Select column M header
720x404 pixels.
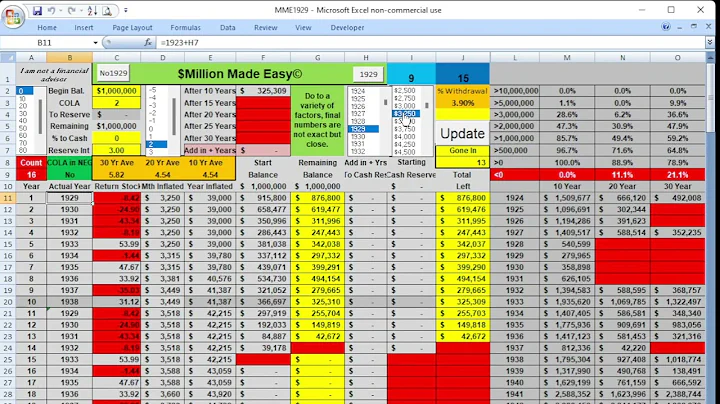point(567,57)
